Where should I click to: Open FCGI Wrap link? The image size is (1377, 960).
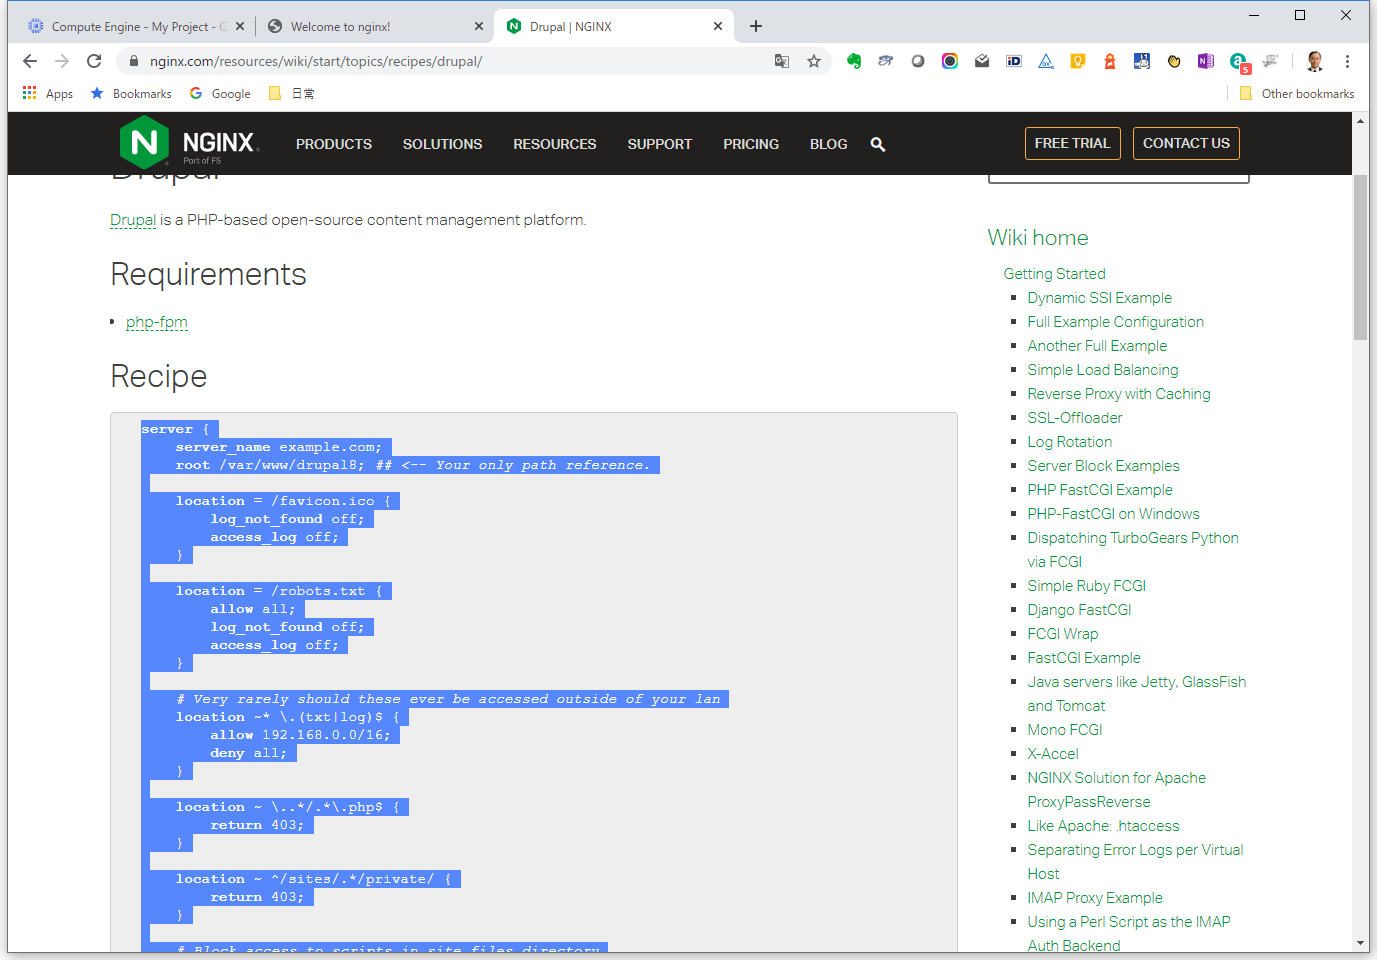click(1063, 634)
